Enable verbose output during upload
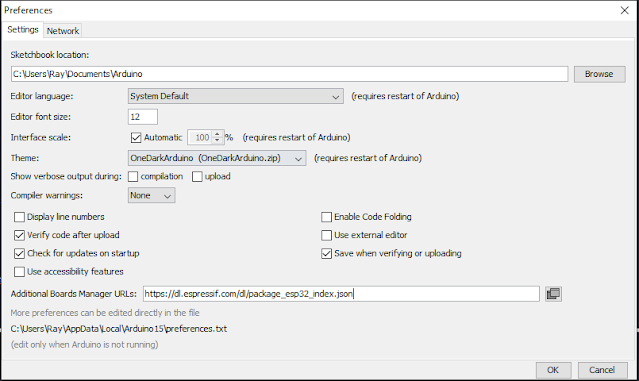Image resolution: width=639 pixels, height=381 pixels. point(197,176)
